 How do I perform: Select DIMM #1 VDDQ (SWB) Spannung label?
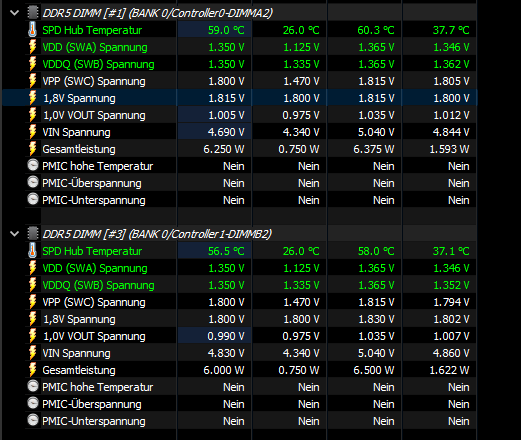click(x=98, y=64)
